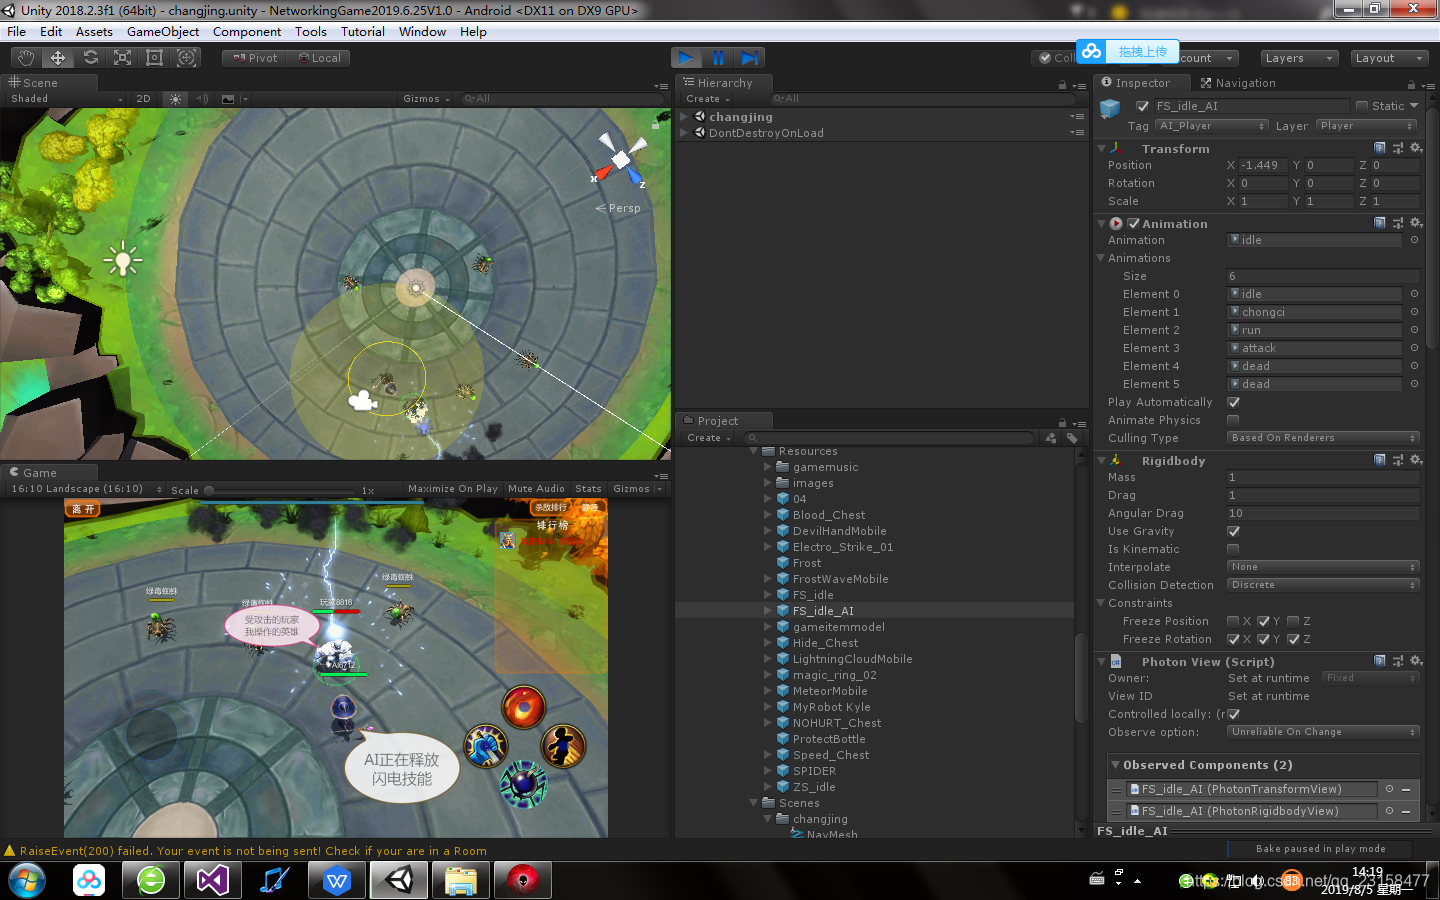
Task: Click the Project search by label icon
Action: point(1072,438)
